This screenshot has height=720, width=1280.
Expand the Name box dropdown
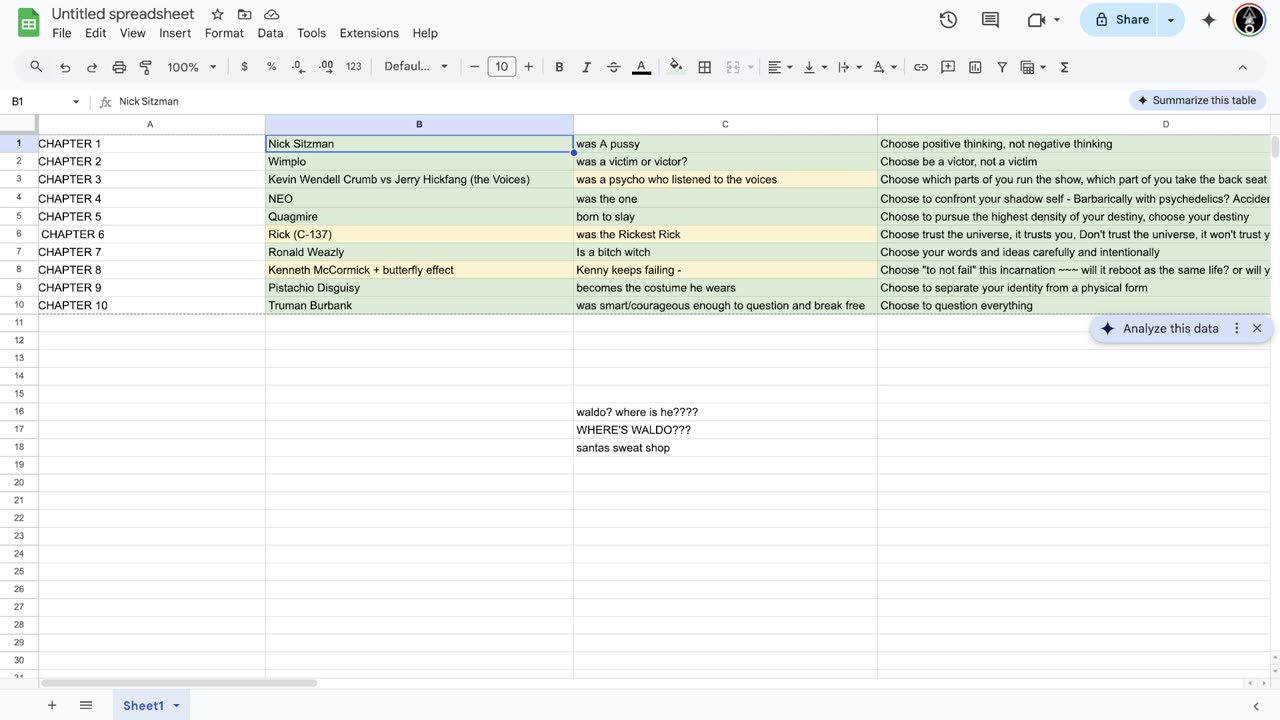[75, 102]
